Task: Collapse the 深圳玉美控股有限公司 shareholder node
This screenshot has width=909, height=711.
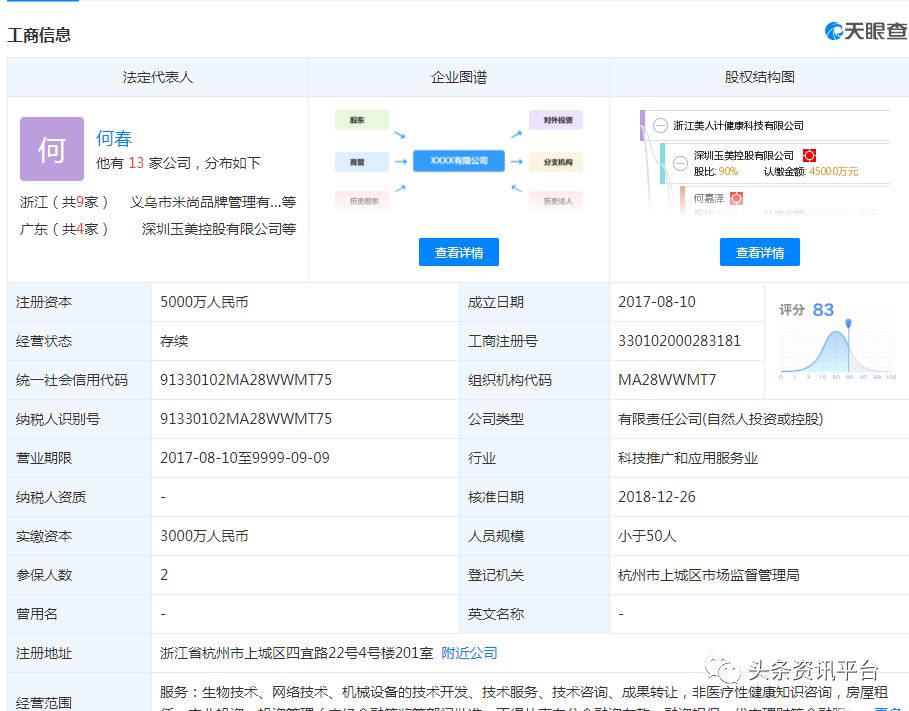Action: (680, 164)
